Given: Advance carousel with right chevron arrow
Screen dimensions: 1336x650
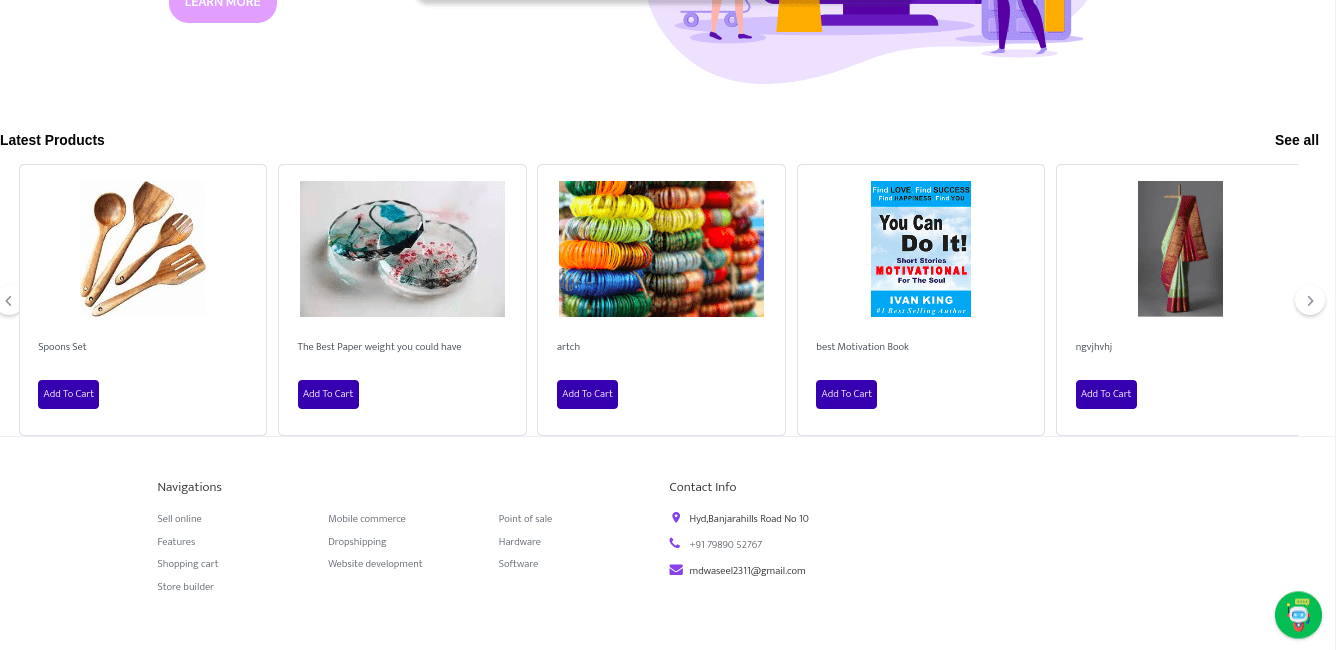Looking at the screenshot, I should click(x=1310, y=300).
